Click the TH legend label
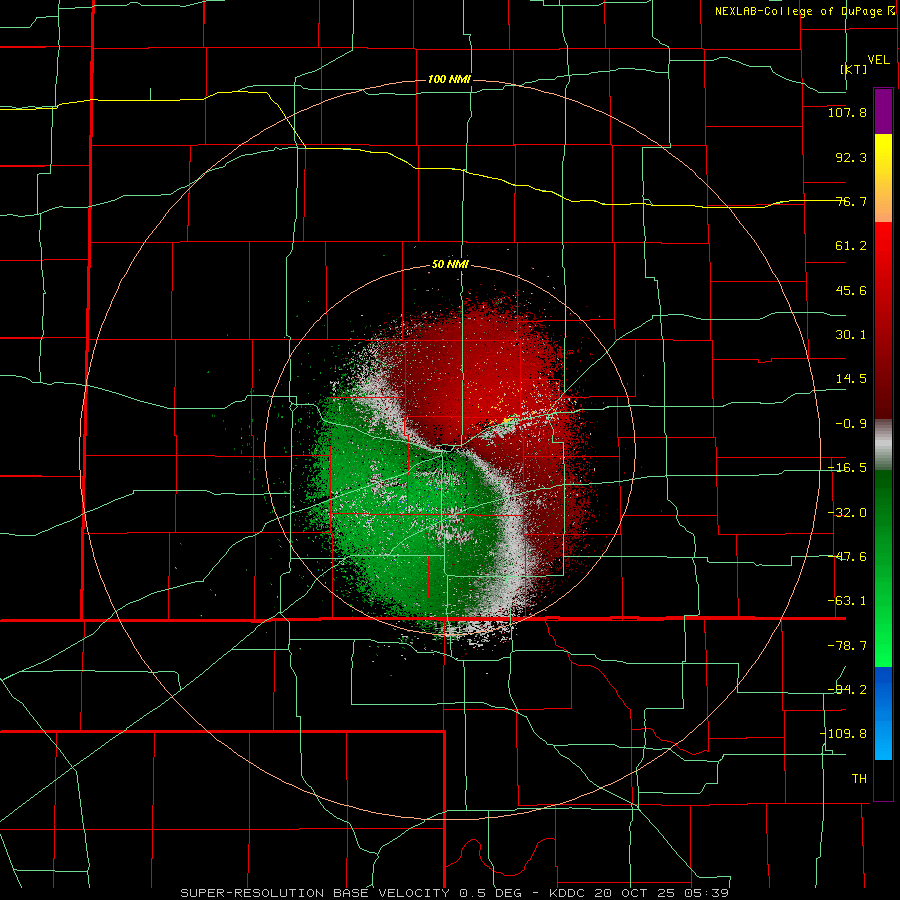900x900 pixels. click(x=859, y=779)
